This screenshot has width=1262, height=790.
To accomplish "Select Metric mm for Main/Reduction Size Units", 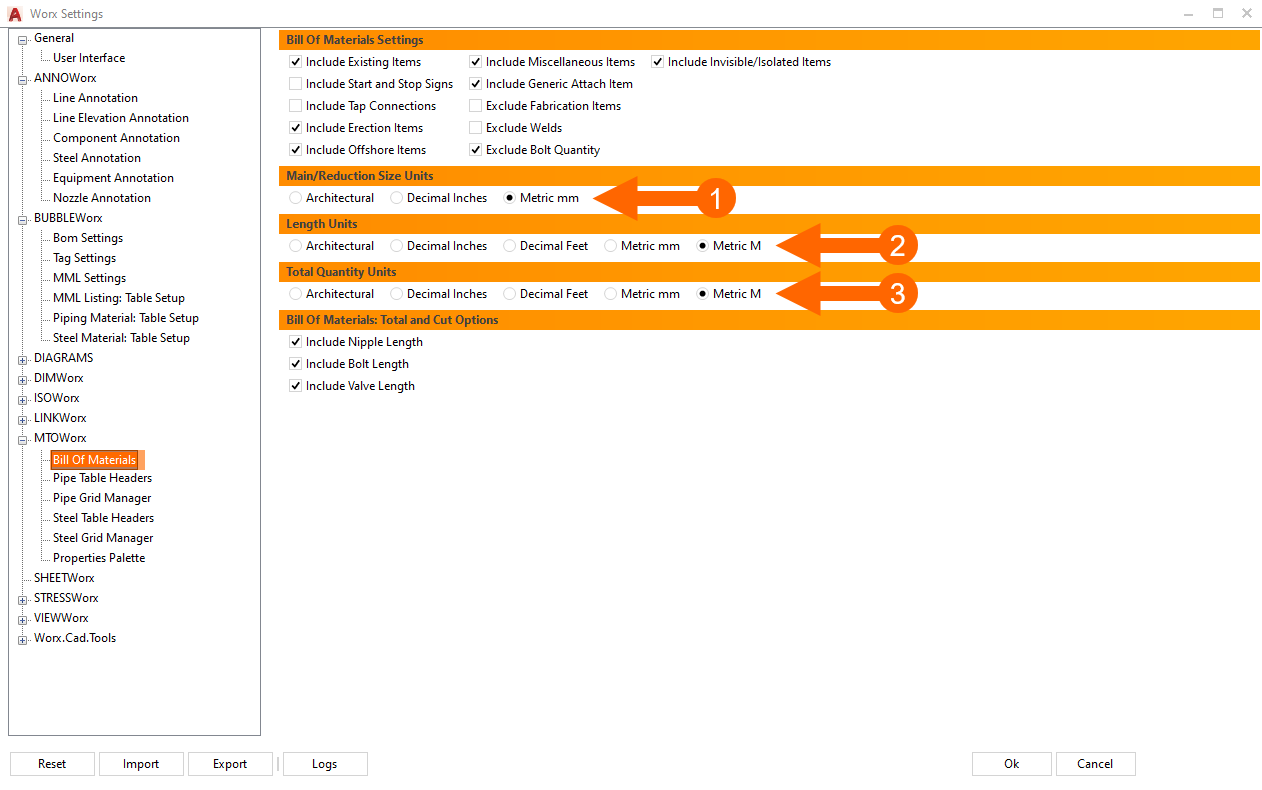I will point(509,198).
